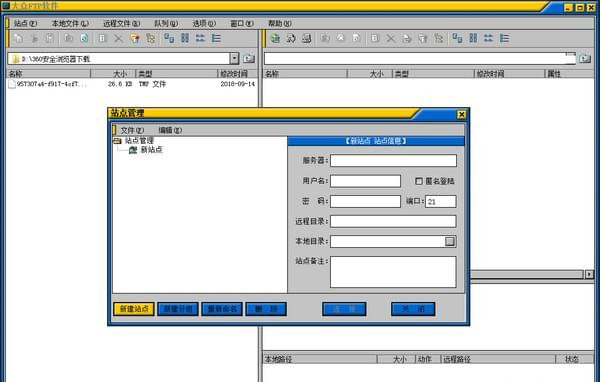
Task: Close the 站点管理 dialog with X
Action: tap(461, 114)
